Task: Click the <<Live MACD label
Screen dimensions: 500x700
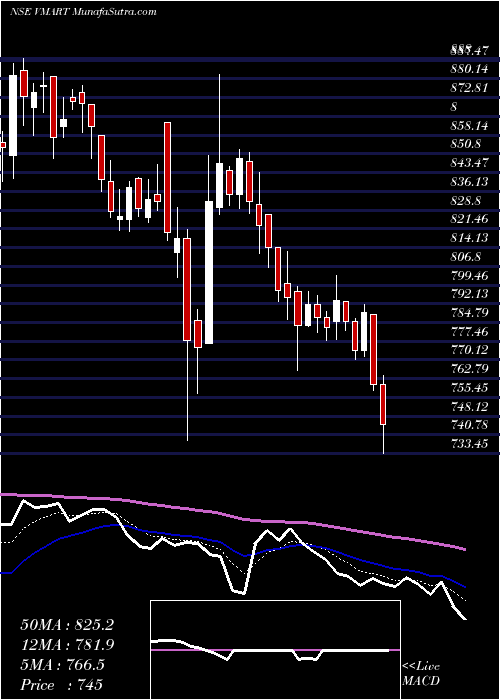Action: (421, 674)
